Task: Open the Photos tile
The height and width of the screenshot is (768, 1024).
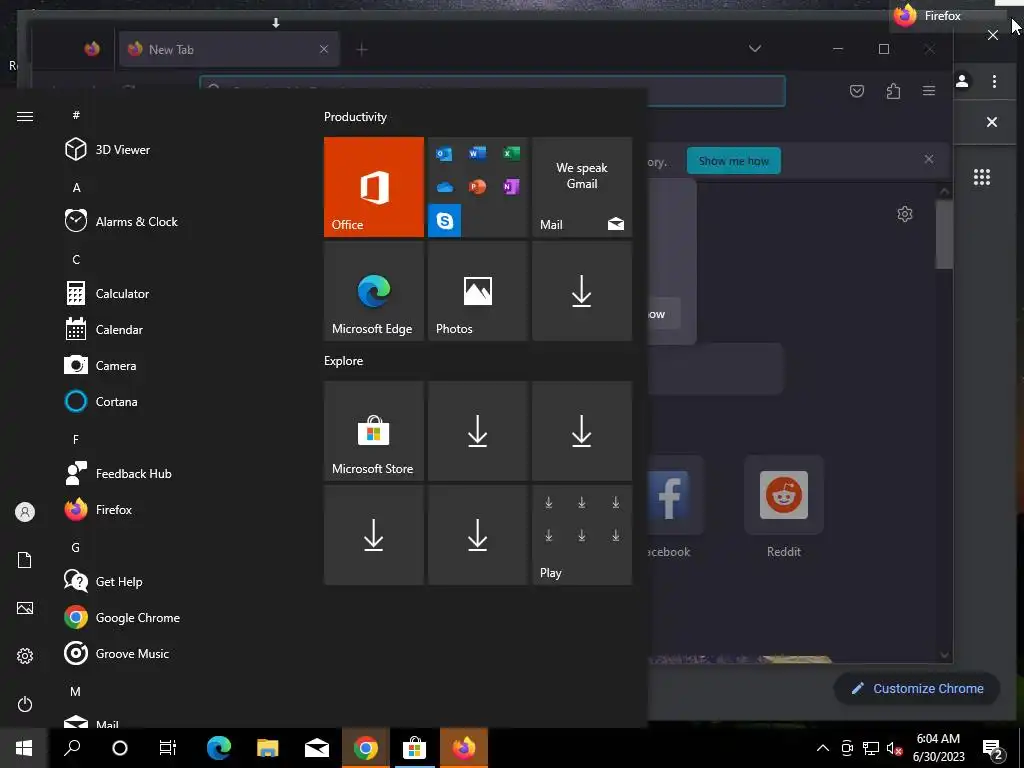Action: [x=477, y=291]
